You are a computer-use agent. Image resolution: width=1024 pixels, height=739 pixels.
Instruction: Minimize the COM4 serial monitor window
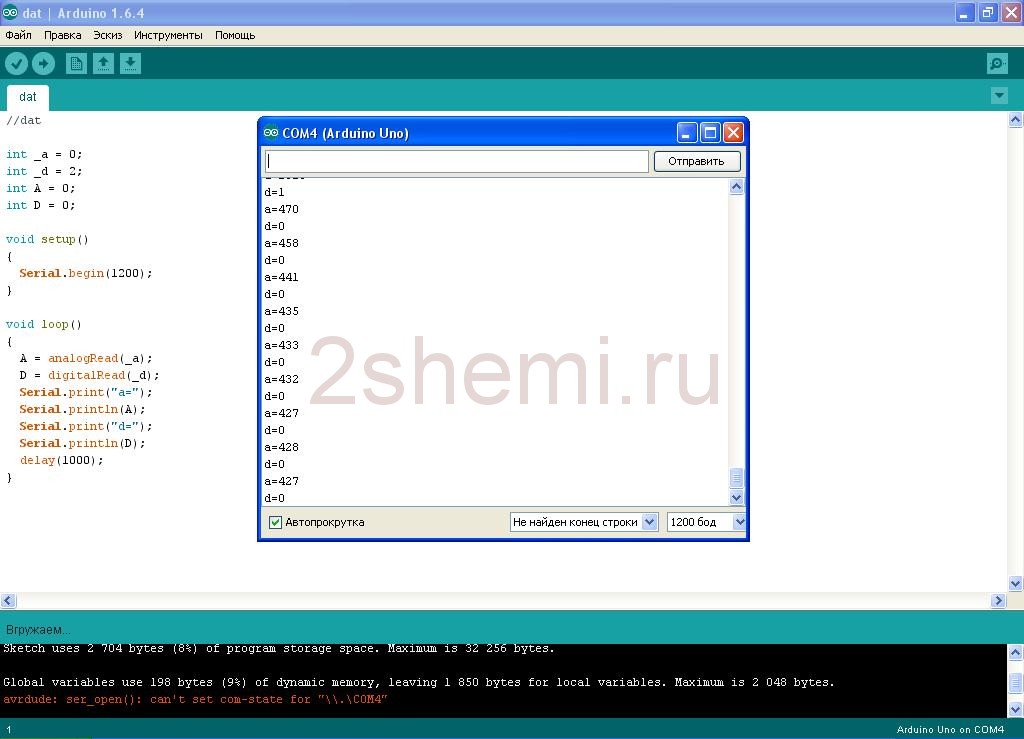click(686, 133)
